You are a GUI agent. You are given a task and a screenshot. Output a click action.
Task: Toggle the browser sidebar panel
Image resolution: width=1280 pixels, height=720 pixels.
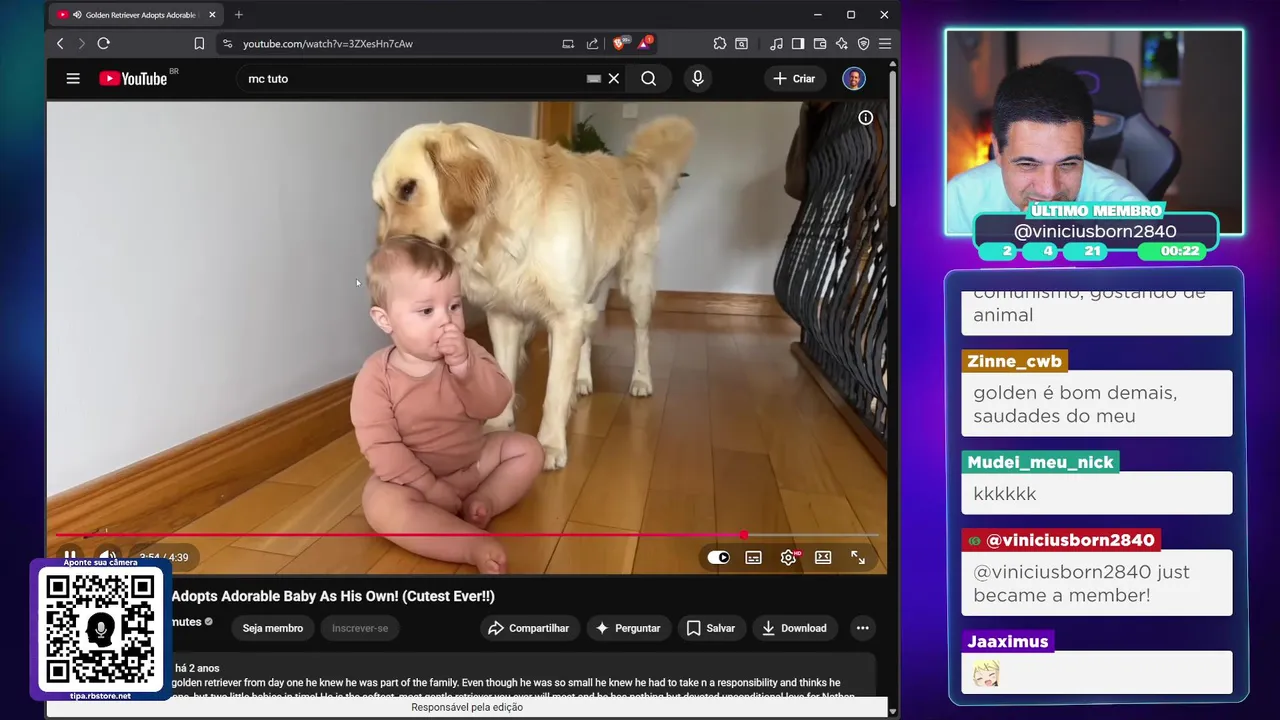point(798,44)
